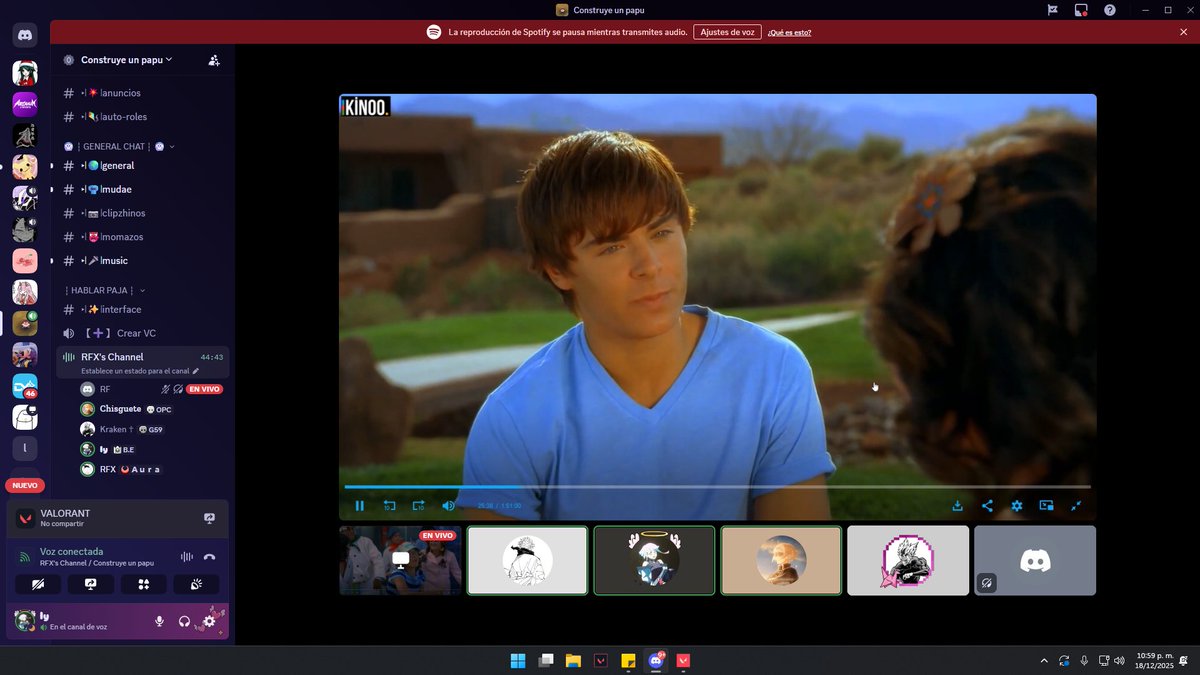Open the pink cherry server icon
1200x675 pixels.
pos(25,261)
